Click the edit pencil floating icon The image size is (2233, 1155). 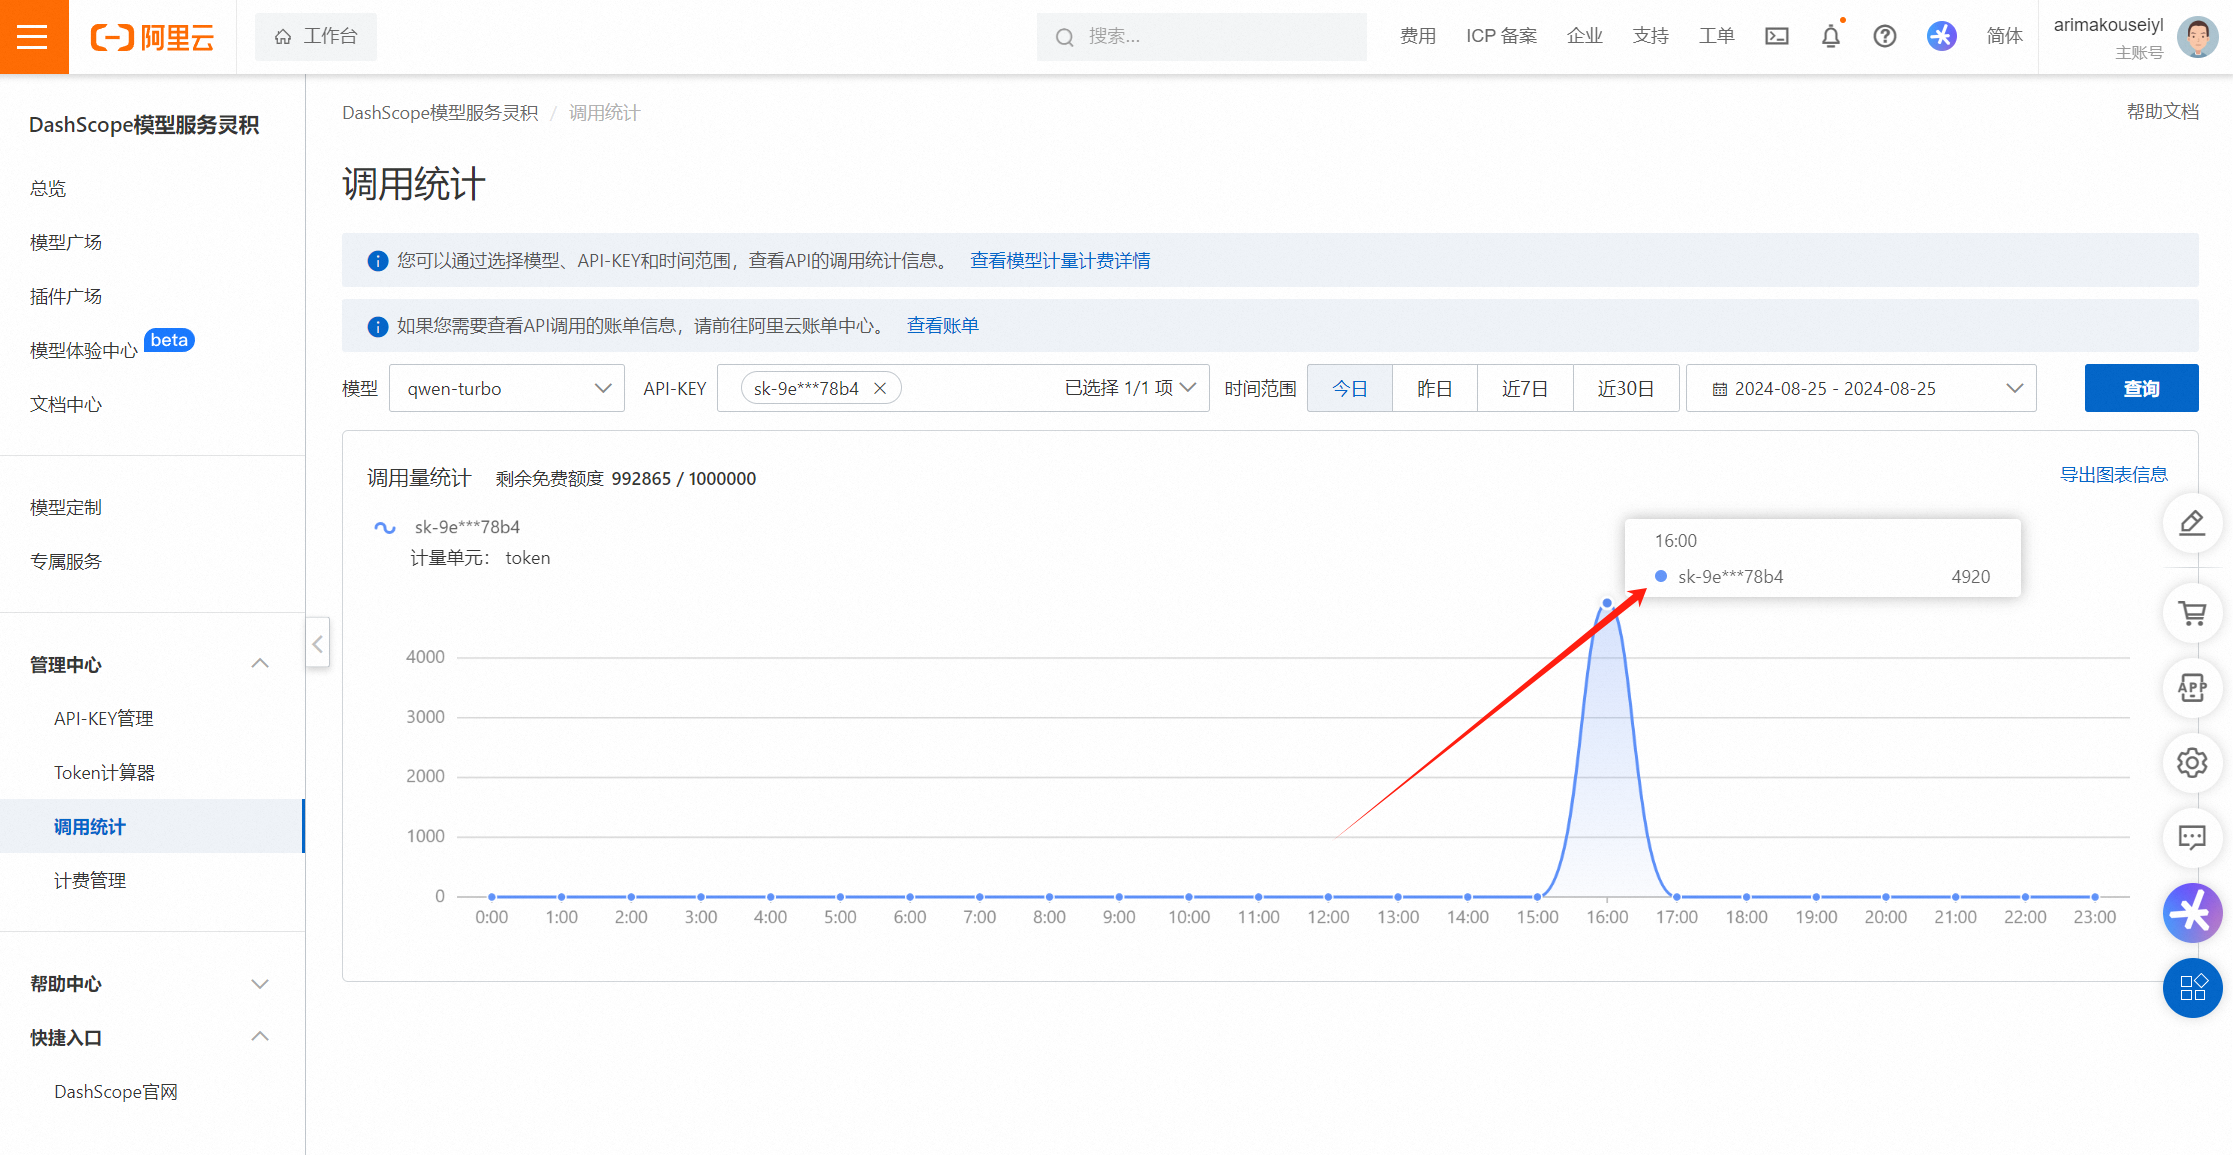[x=2192, y=523]
